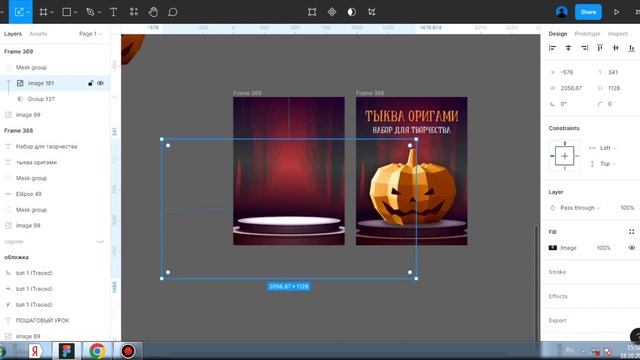Select the Frame tool

(x=43, y=12)
